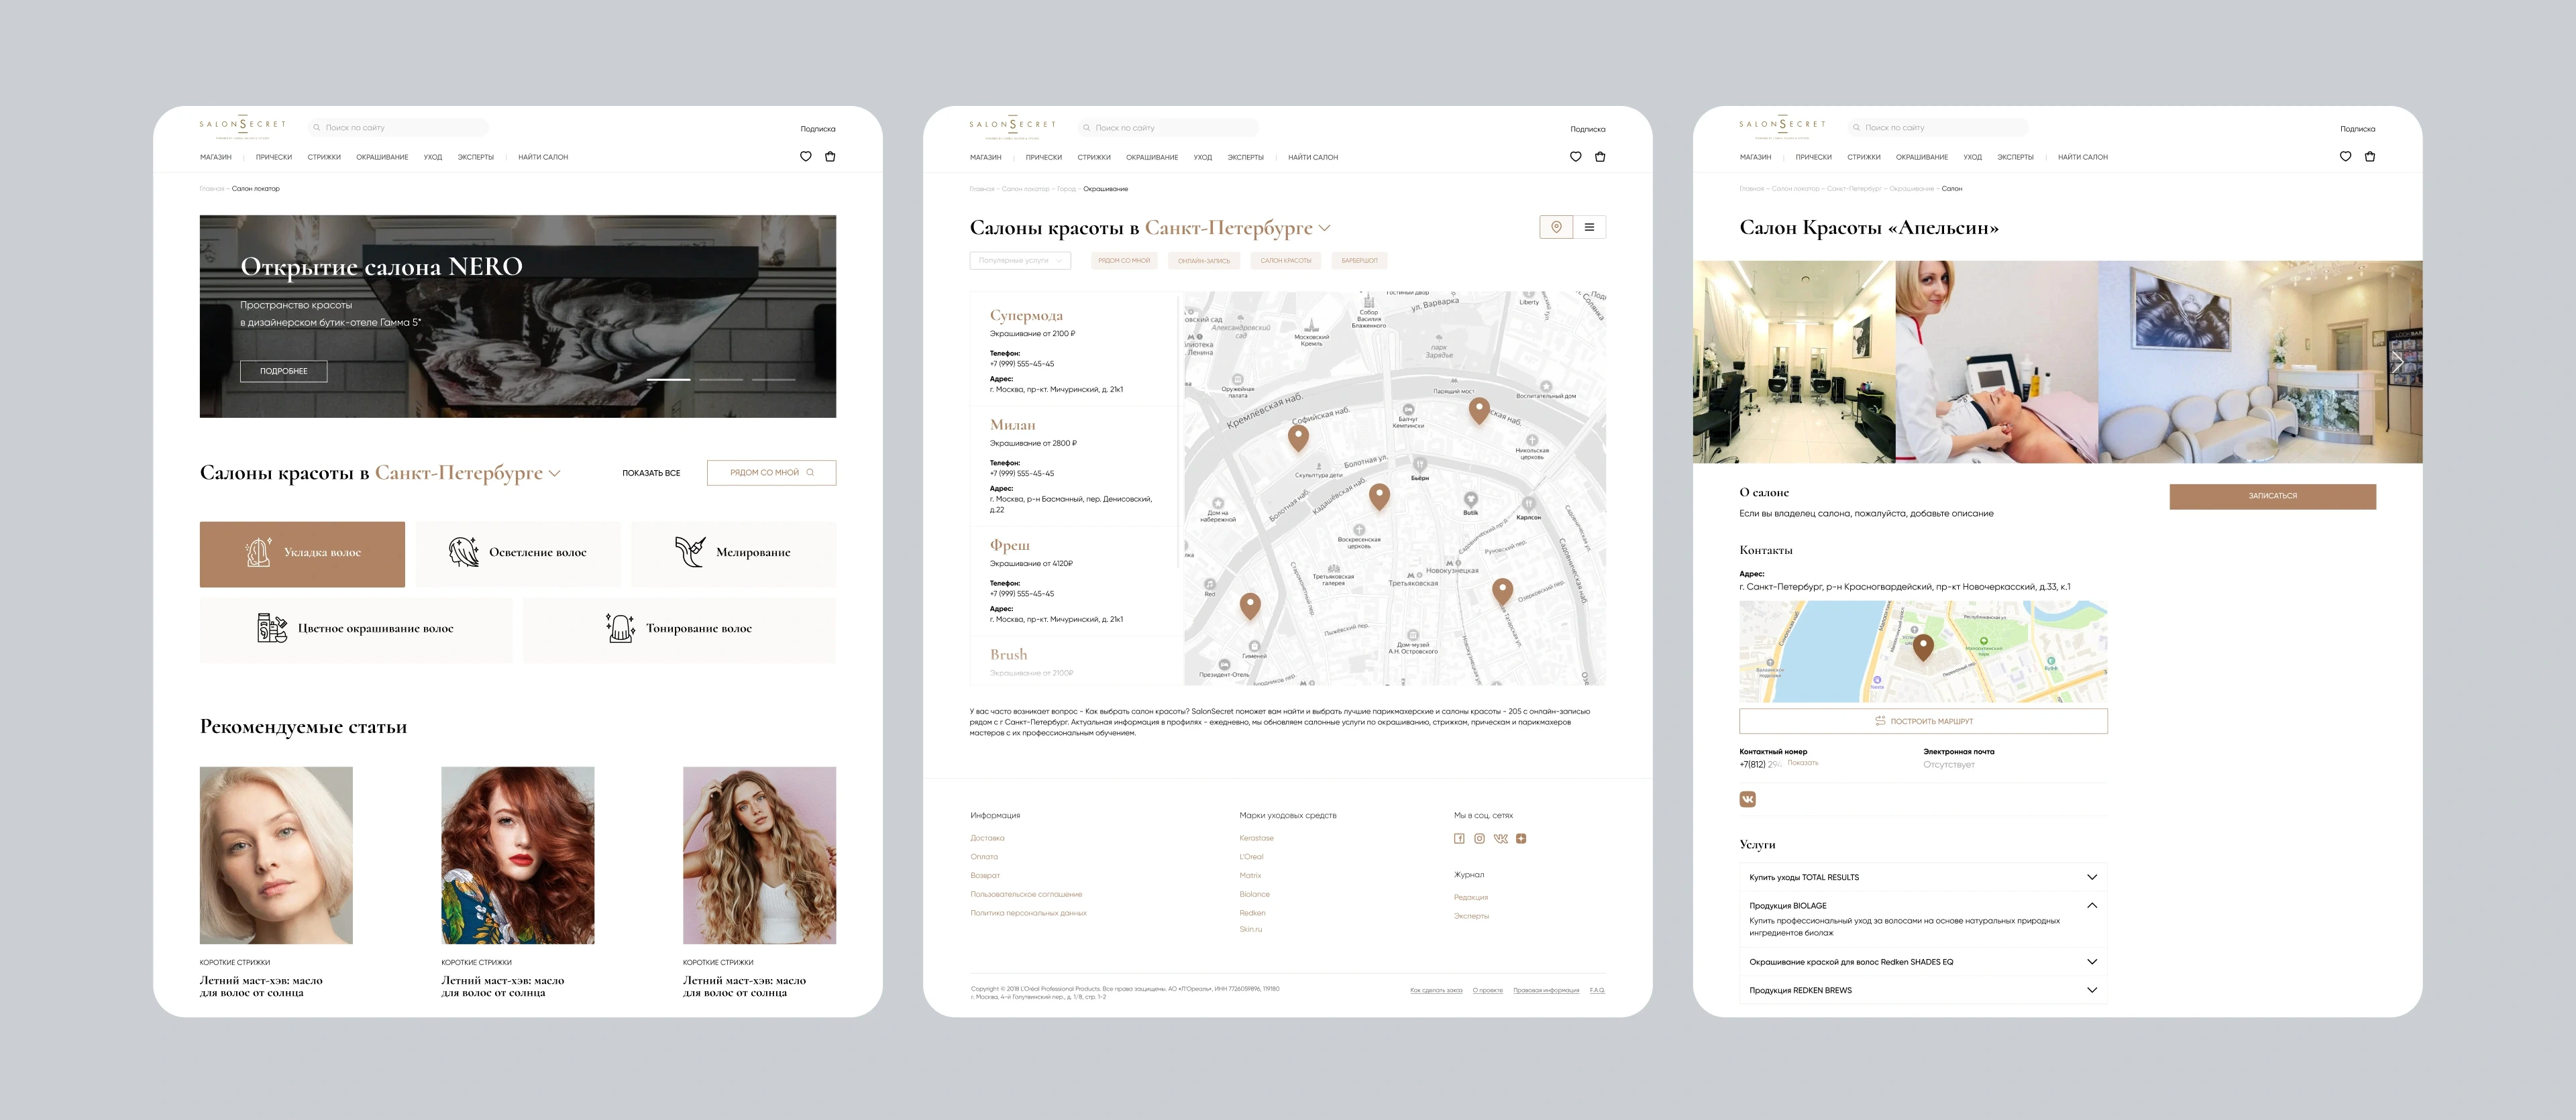This screenshot has height=1120, width=2576.
Task: Switch to map view with pin icon
Action: point(1556,227)
